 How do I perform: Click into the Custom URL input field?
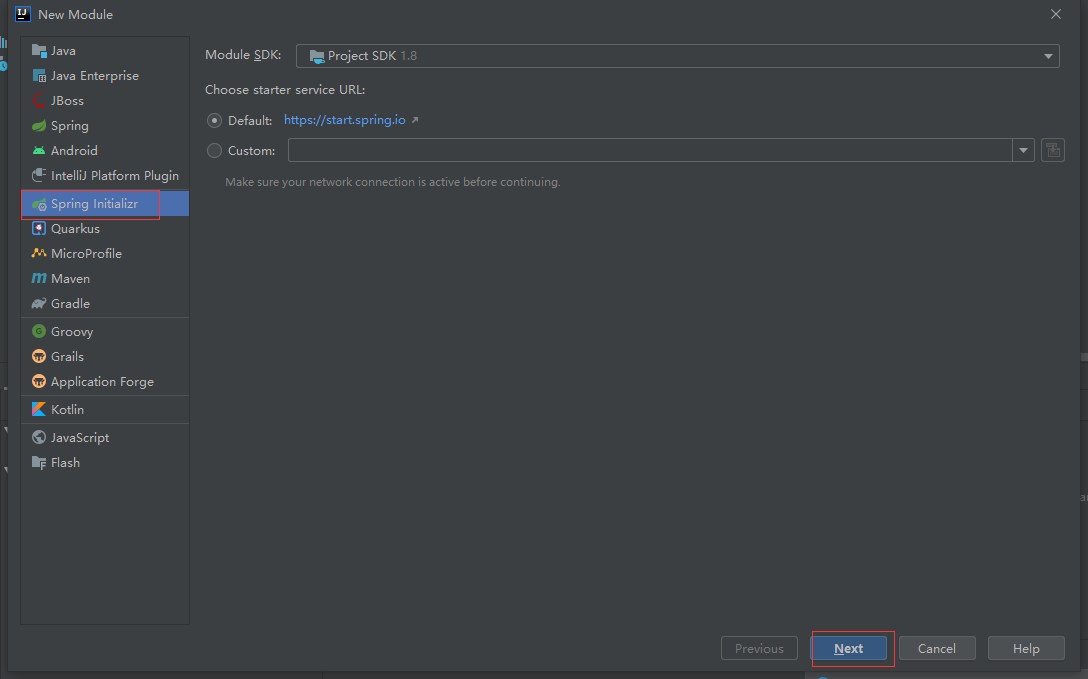pos(650,150)
